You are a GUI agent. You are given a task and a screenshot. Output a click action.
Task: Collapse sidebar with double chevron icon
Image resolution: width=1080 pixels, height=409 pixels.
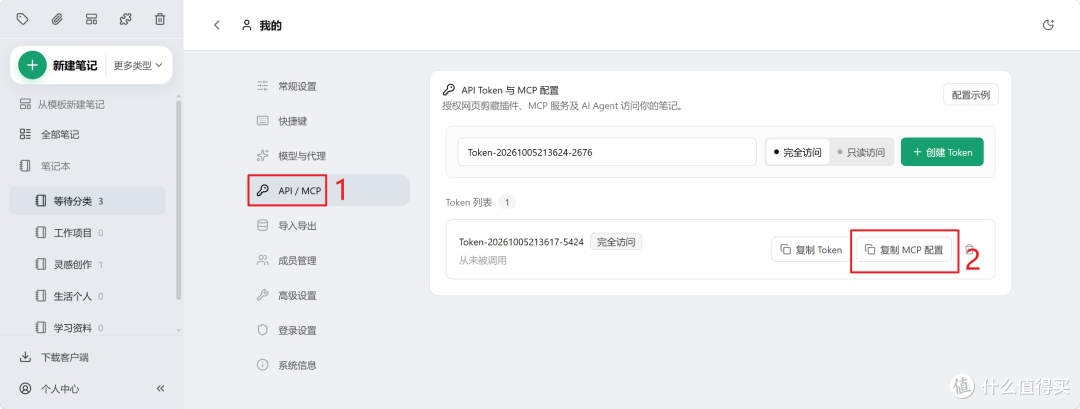coord(160,388)
